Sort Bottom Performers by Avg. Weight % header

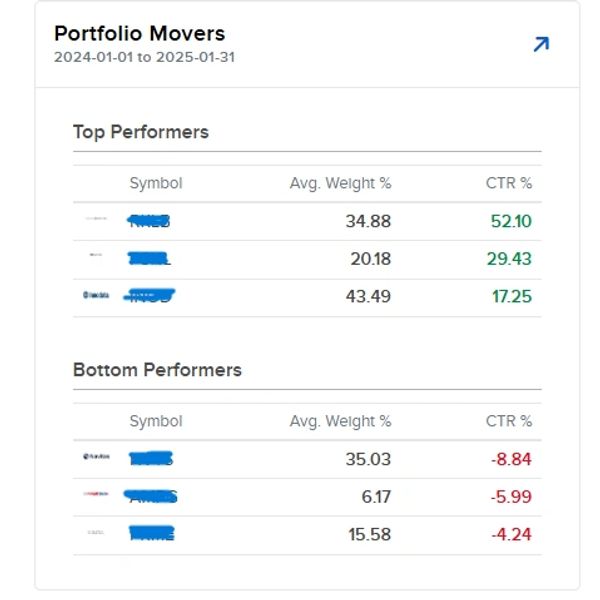340,421
